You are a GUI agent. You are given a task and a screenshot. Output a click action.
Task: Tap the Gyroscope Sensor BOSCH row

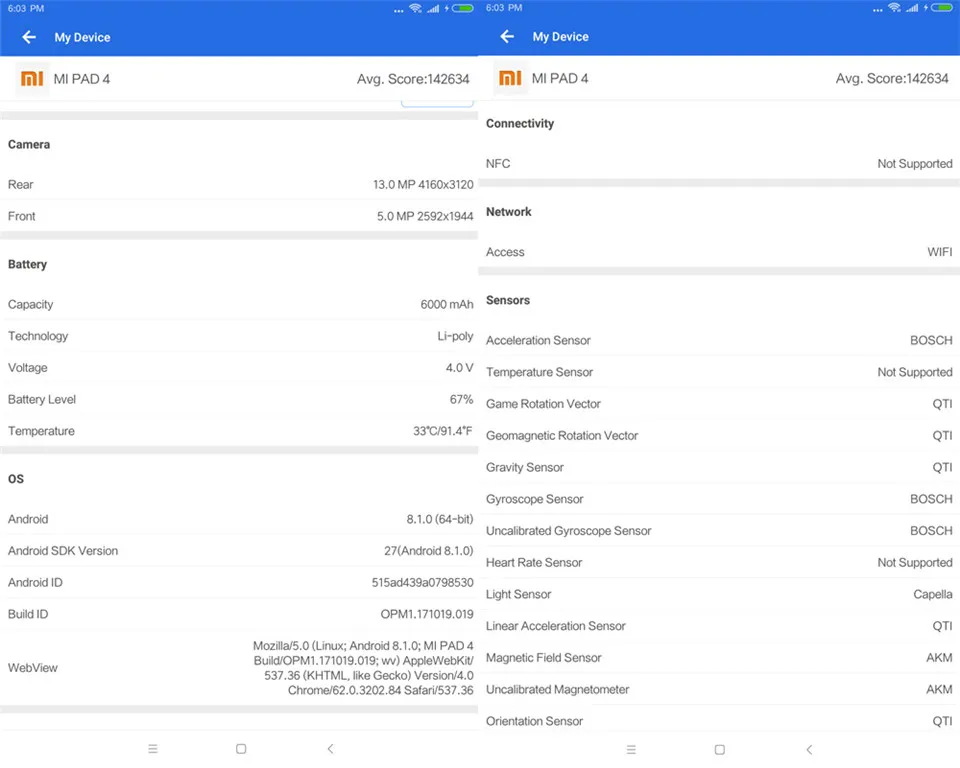click(x=719, y=499)
